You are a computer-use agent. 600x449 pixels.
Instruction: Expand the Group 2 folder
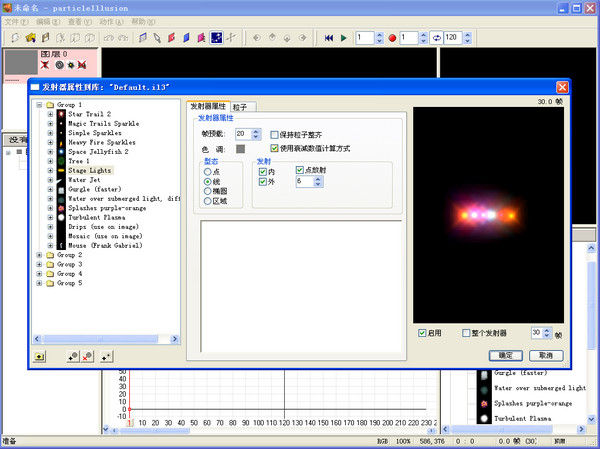(x=39, y=255)
